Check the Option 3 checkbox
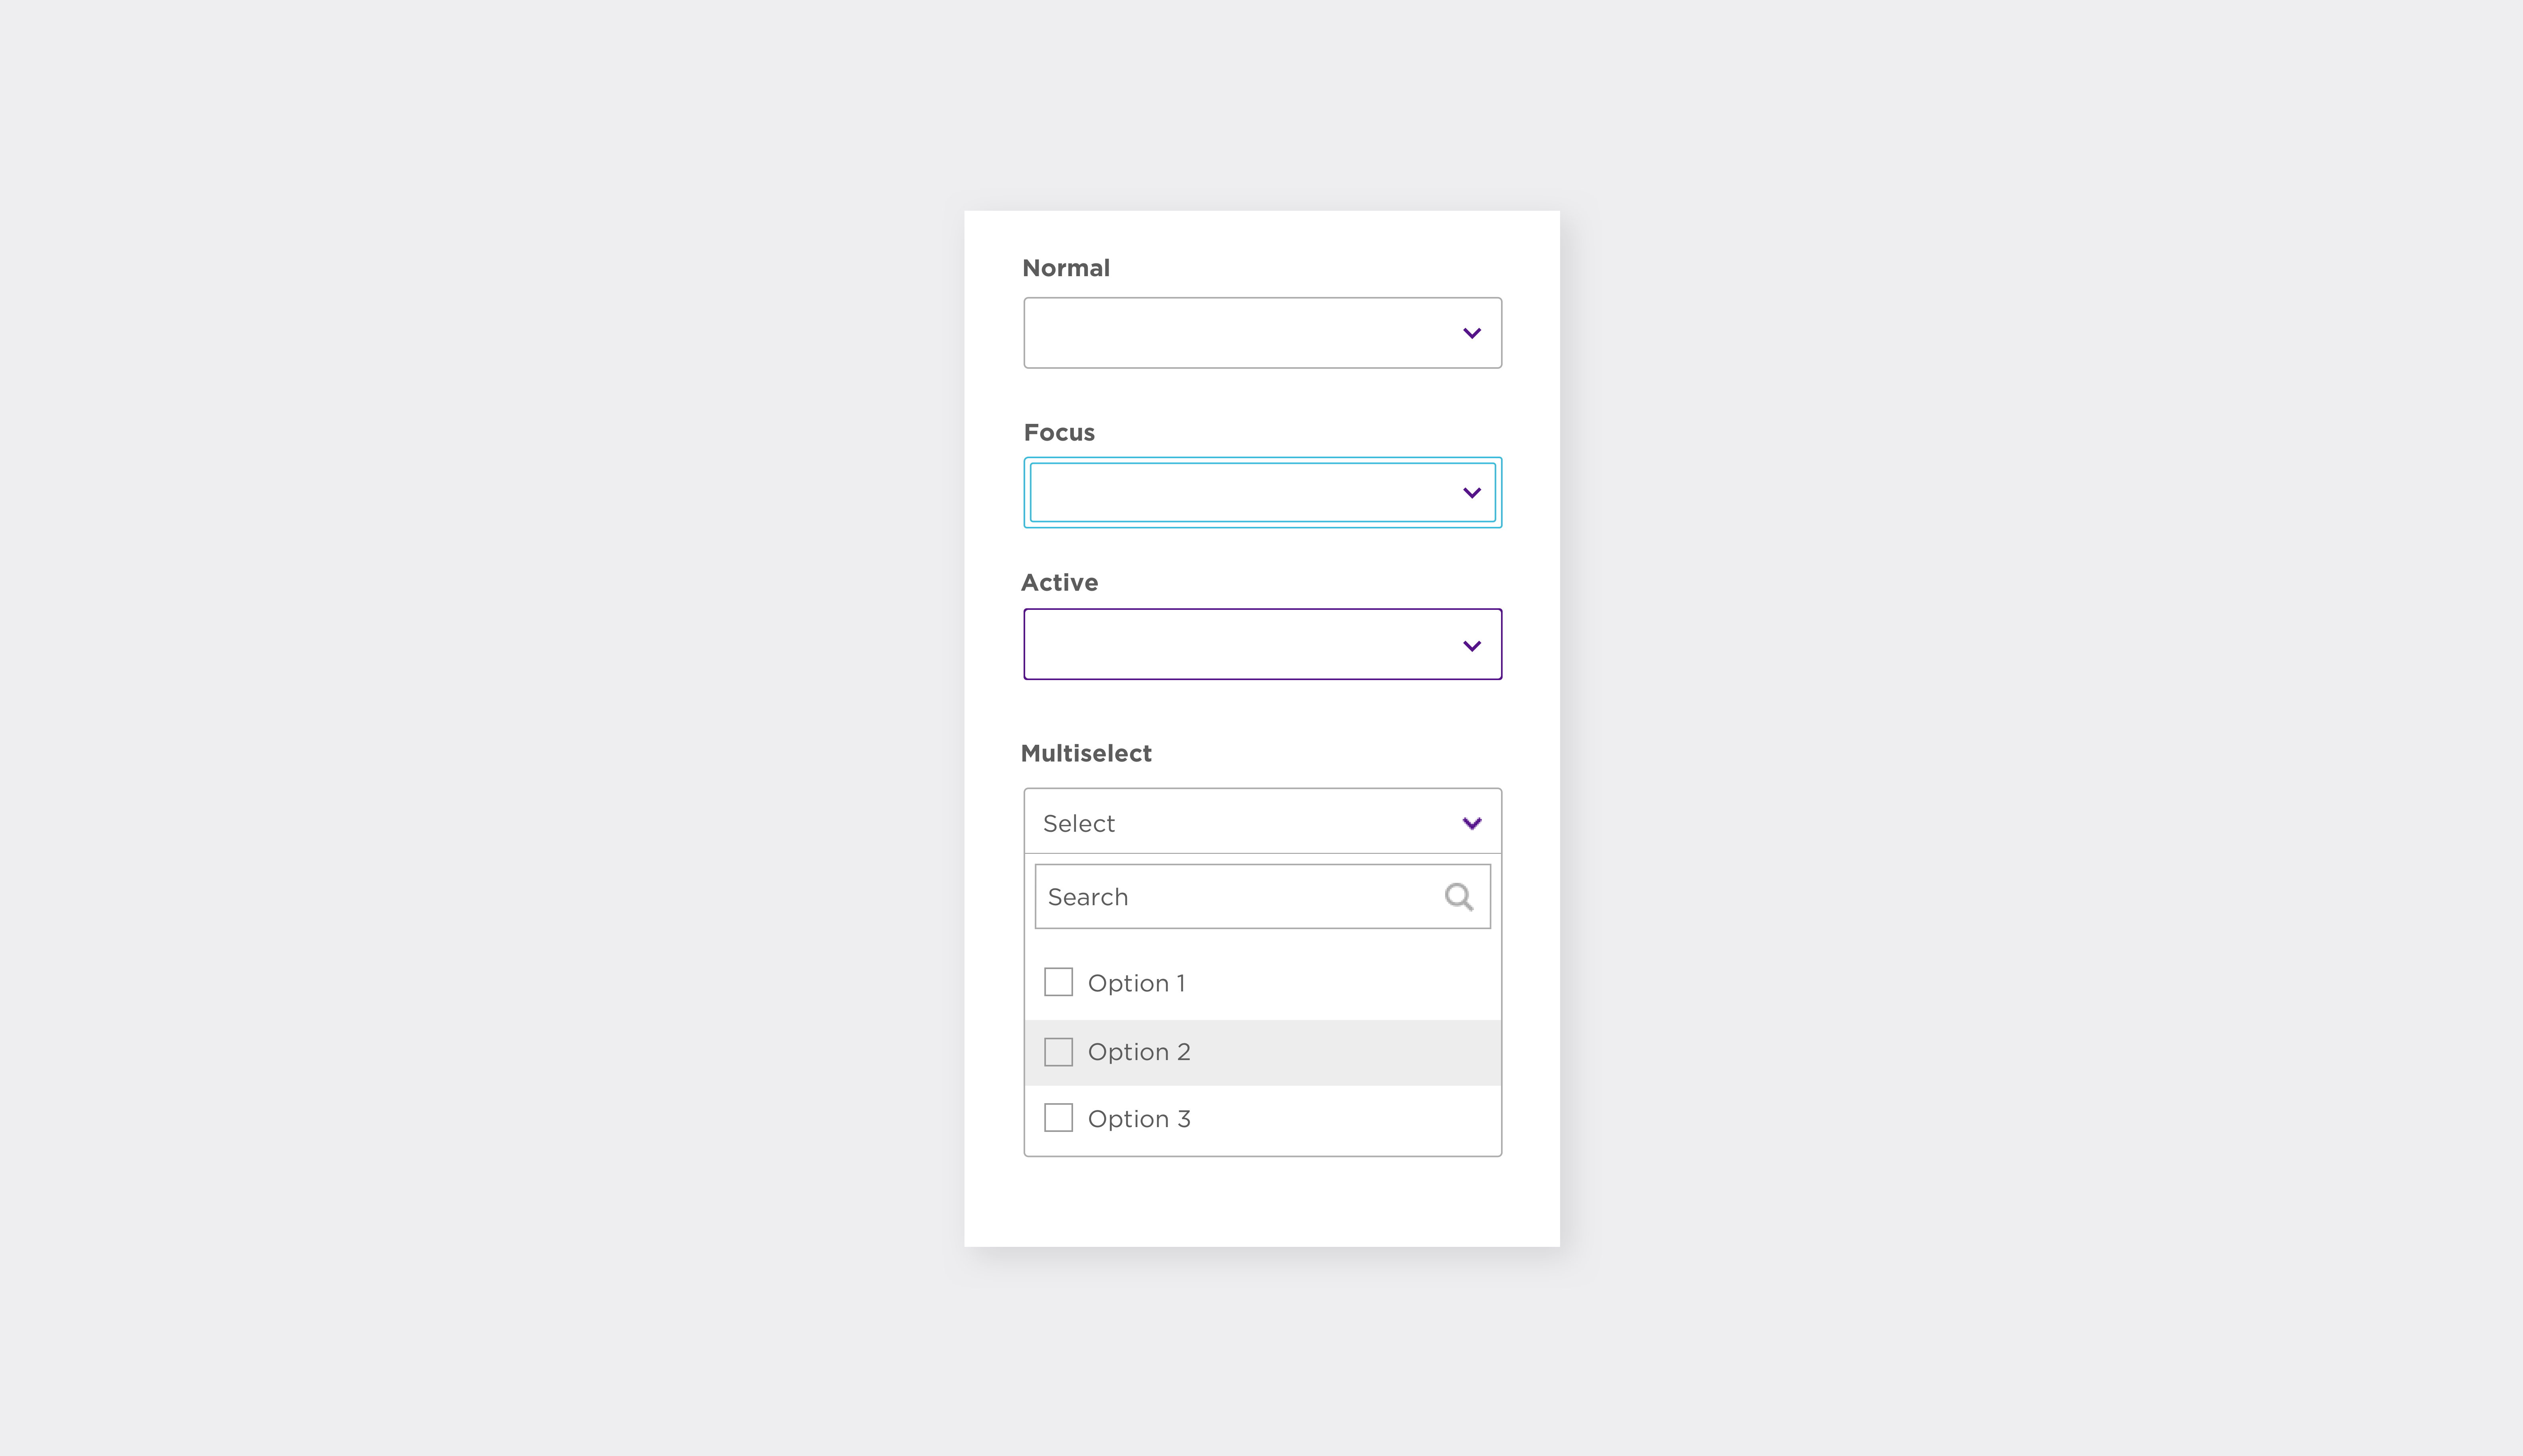This screenshot has width=2523, height=1456. (x=1058, y=1118)
